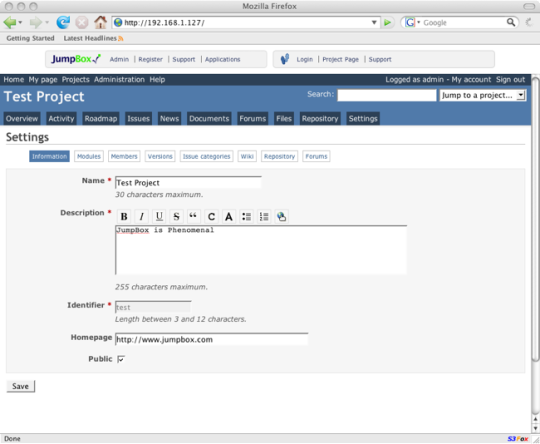540x444 pixels.
Task: Apply strikethrough with the S button
Action: (x=176, y=217)
